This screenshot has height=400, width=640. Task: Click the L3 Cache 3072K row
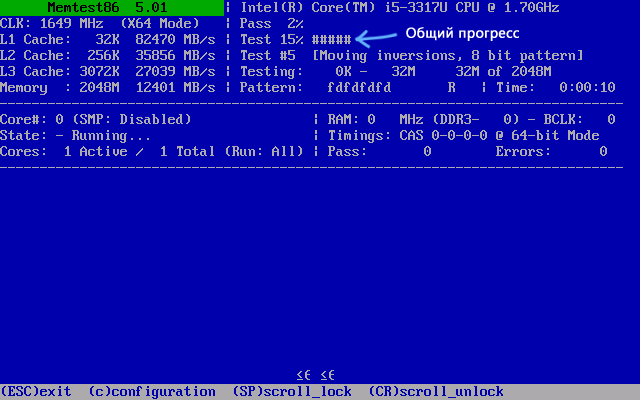108,71
